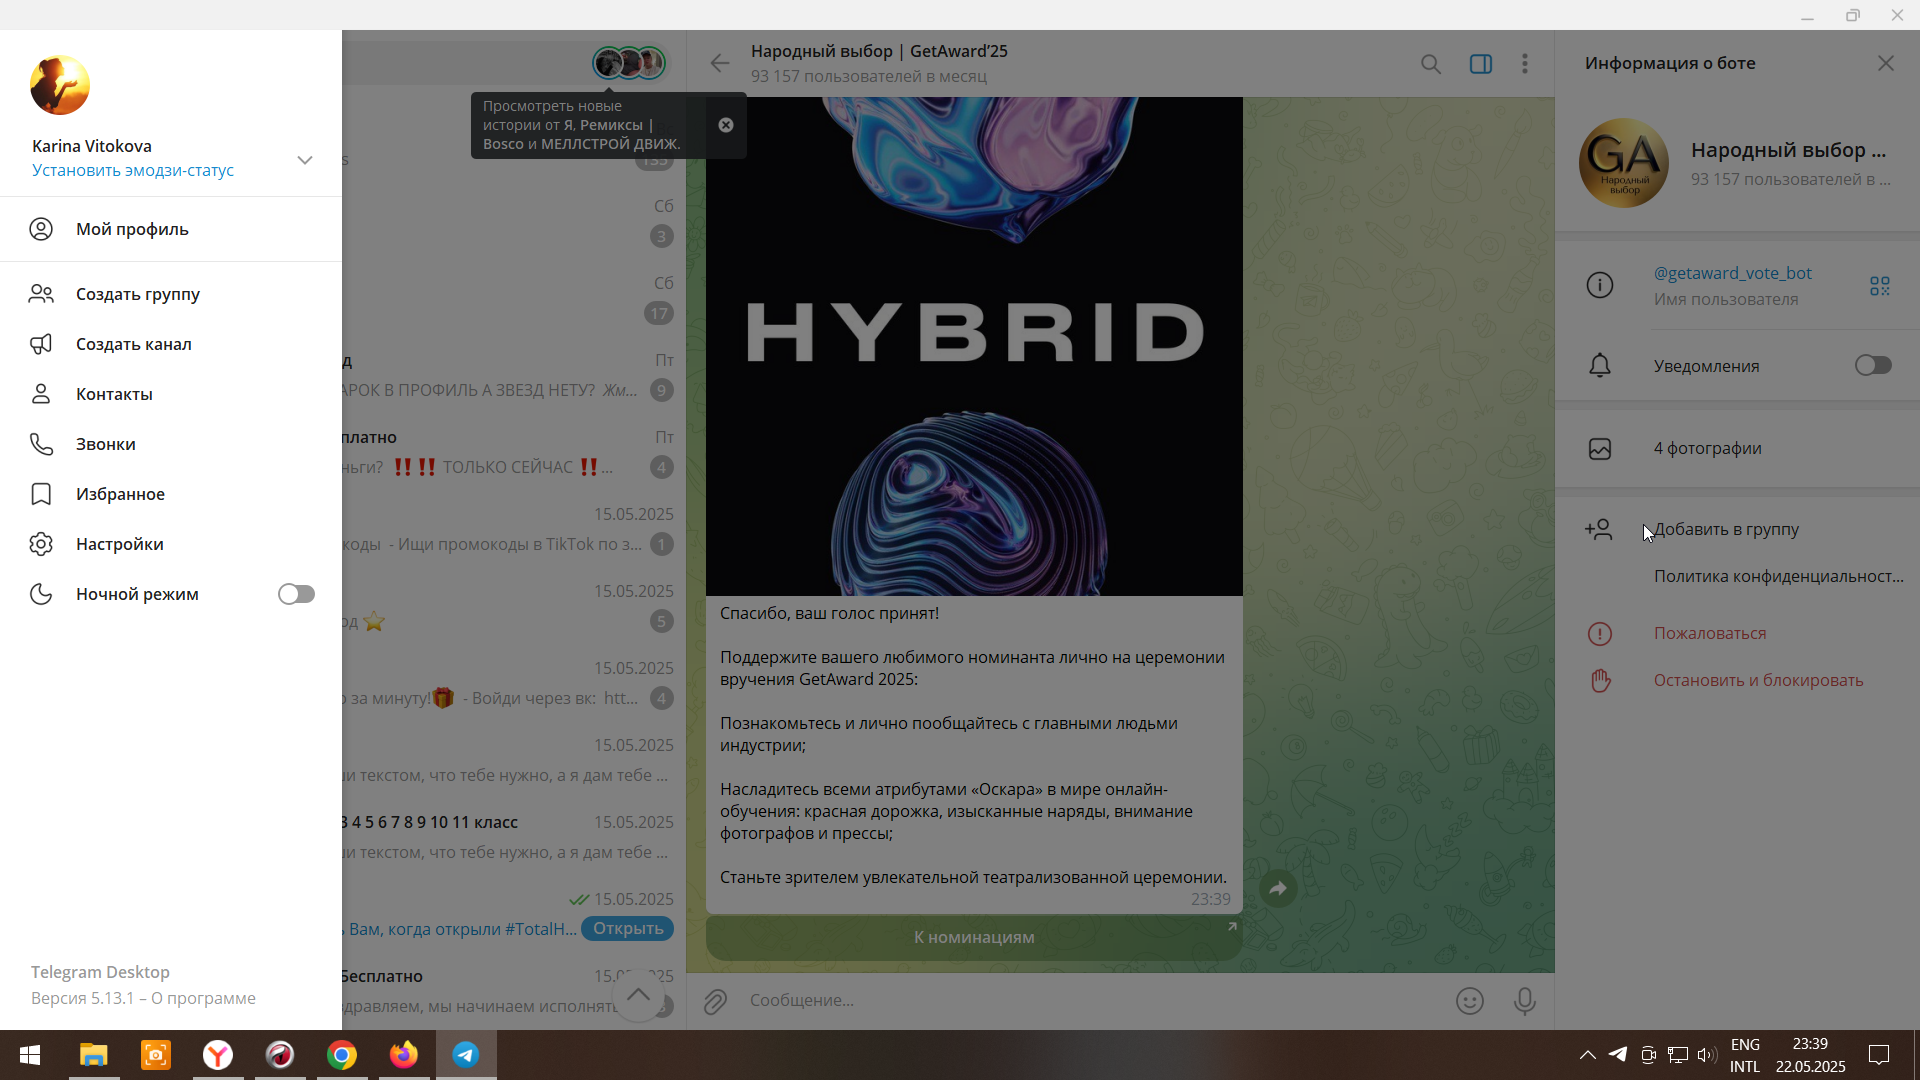The height and width of the screenshot is (1080, 1920).
Task: Click the paperclip attach file icon
Action: pos(715,1001)
